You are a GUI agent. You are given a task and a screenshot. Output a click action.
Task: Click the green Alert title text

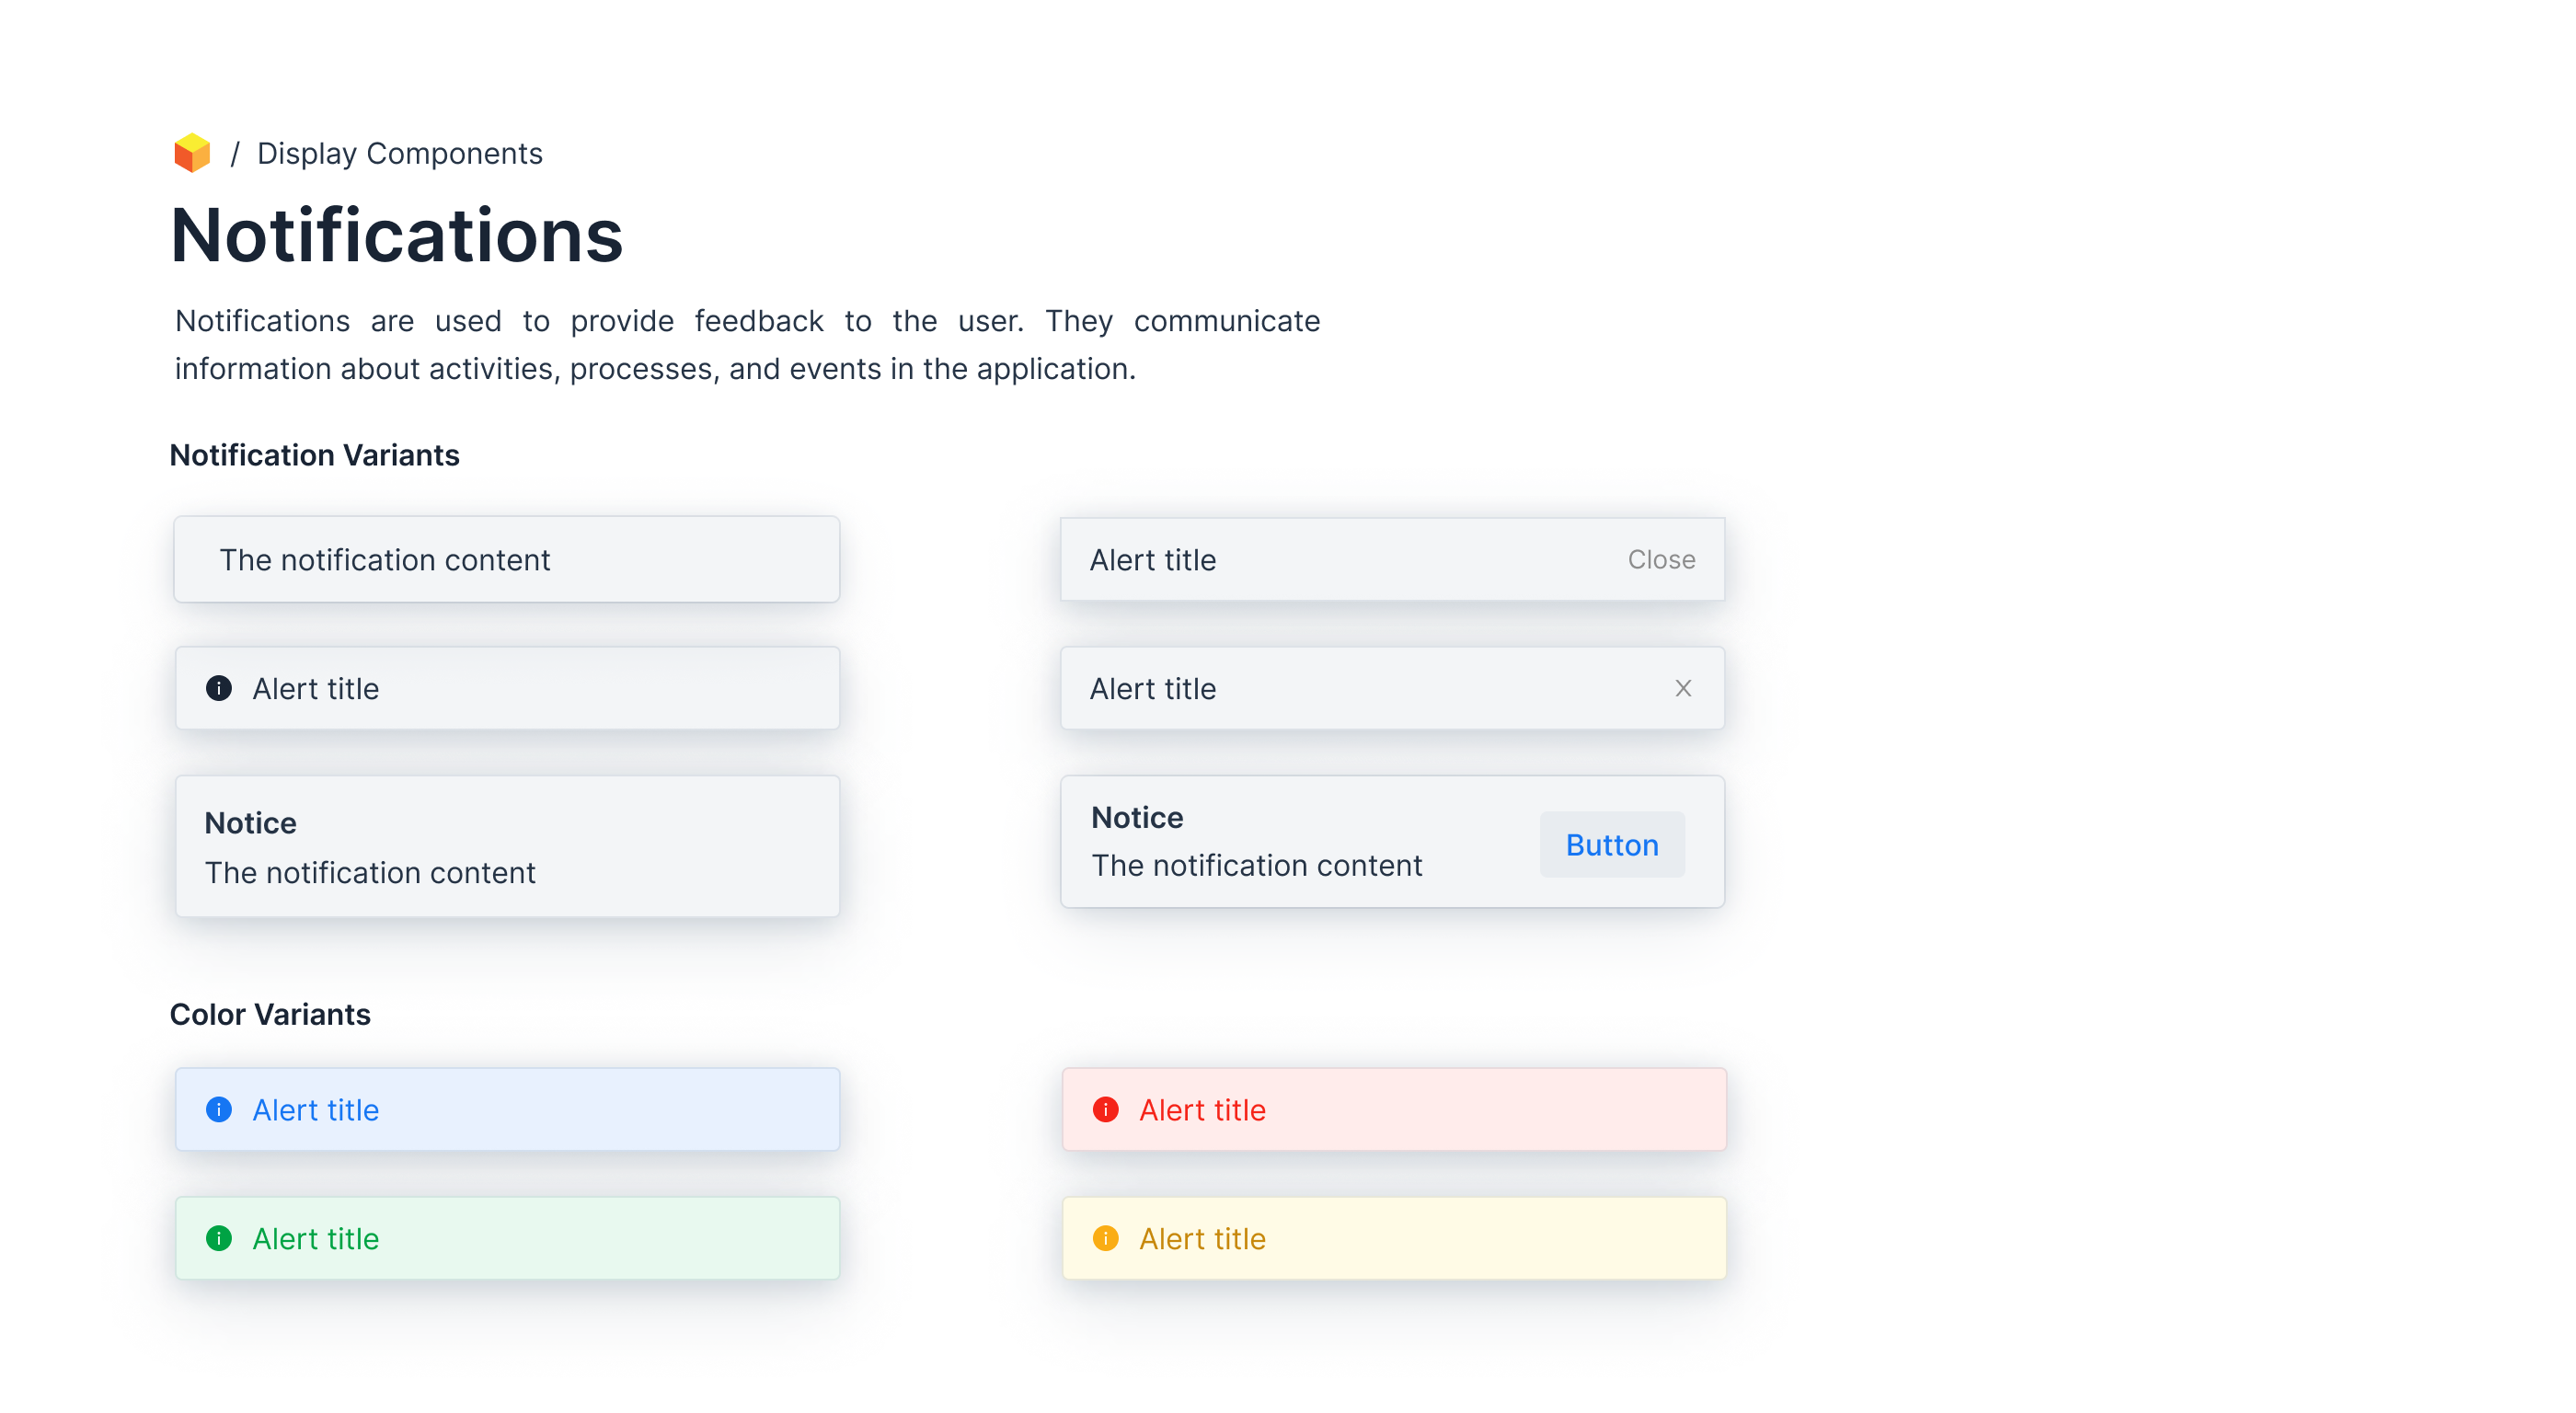click(315, 1238)
